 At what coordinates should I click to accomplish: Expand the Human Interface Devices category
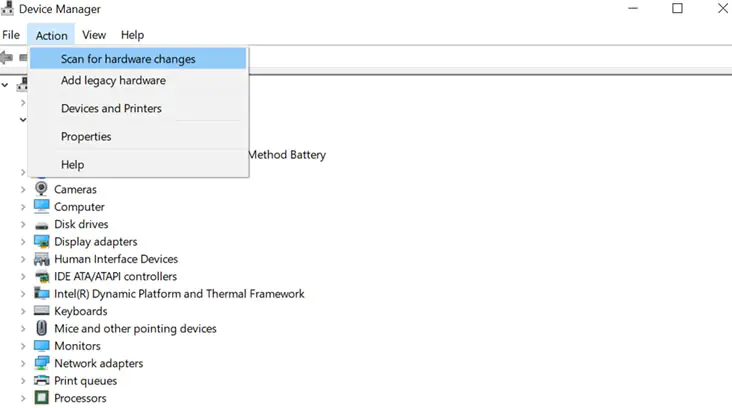click(22, 259)
